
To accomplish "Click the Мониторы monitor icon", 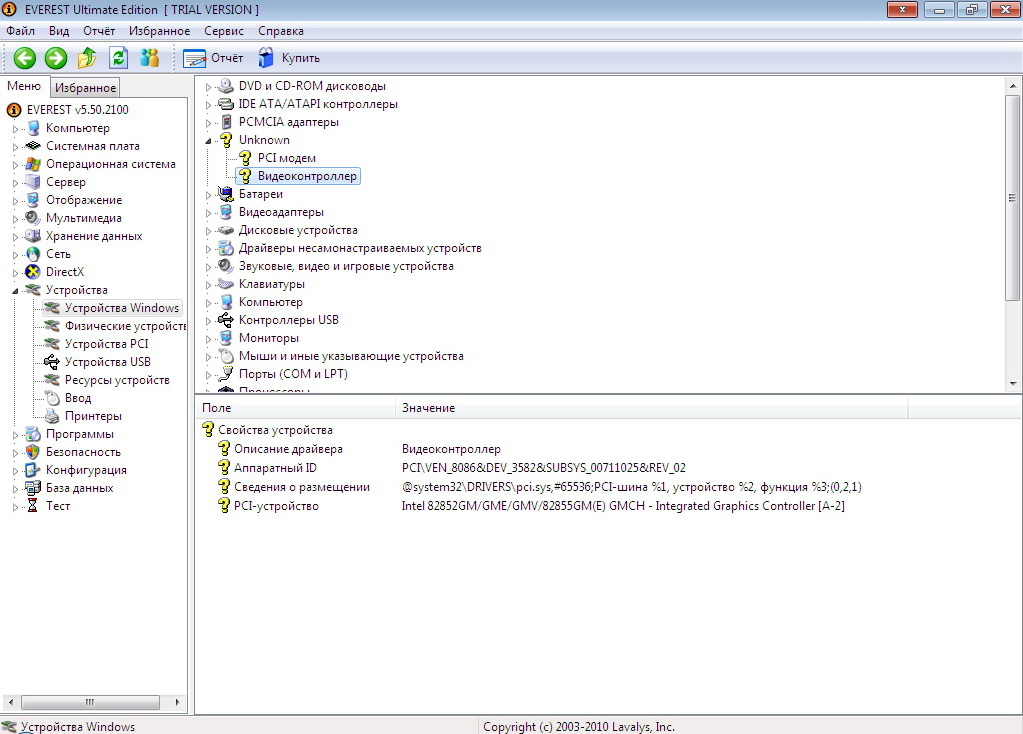I will tap(226, 338).
